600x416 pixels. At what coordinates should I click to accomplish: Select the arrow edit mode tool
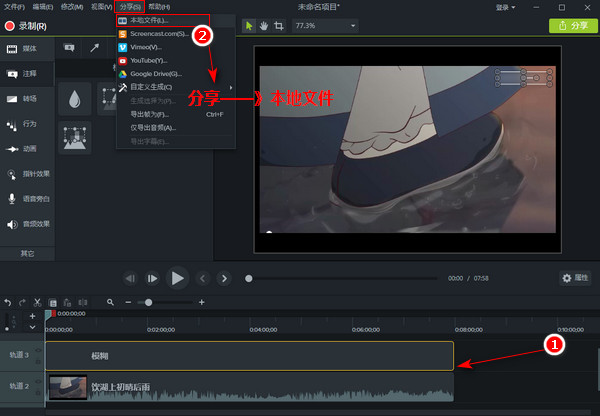[x=249, y=26]
